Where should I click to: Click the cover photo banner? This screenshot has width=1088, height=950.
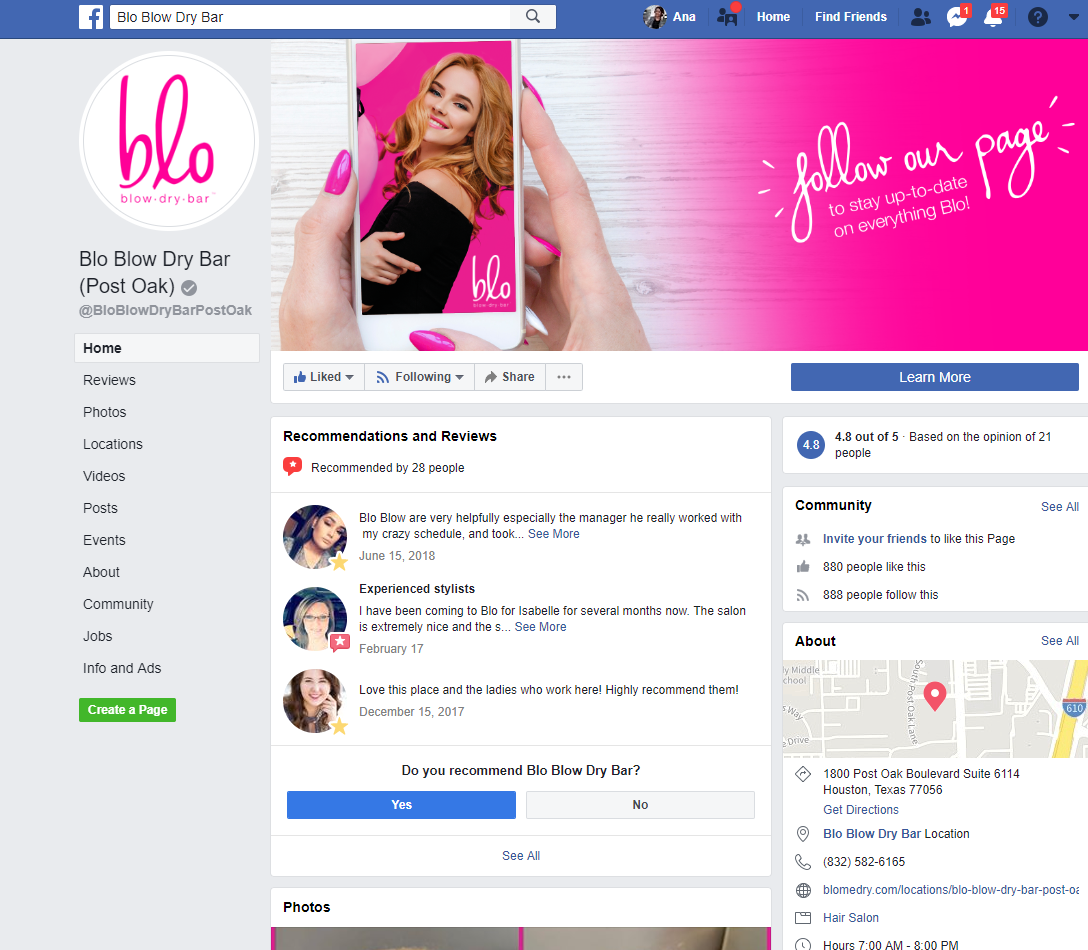[679, 195]
